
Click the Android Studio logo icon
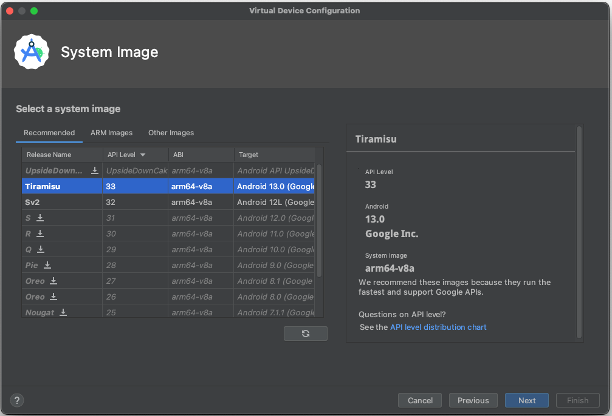(32, 52)
